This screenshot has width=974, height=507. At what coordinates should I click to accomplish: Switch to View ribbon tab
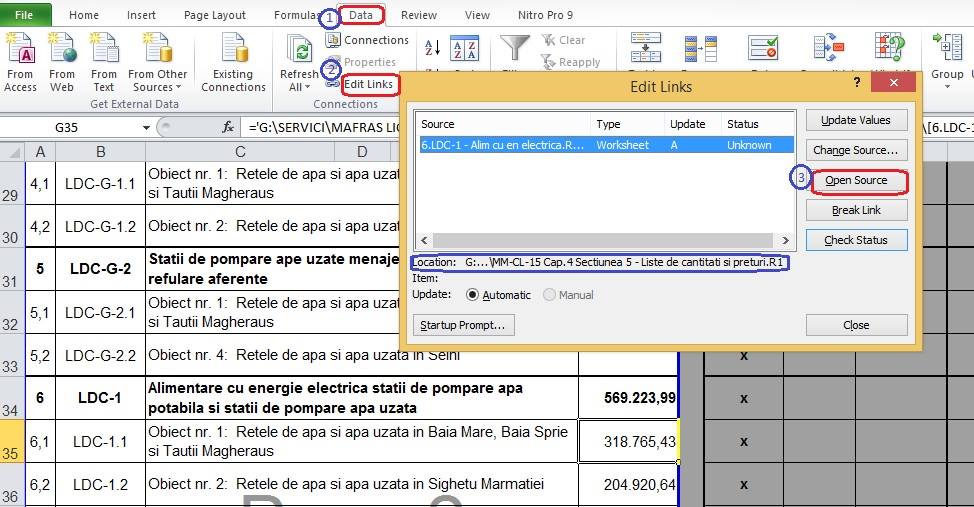[x=477, y=15]
